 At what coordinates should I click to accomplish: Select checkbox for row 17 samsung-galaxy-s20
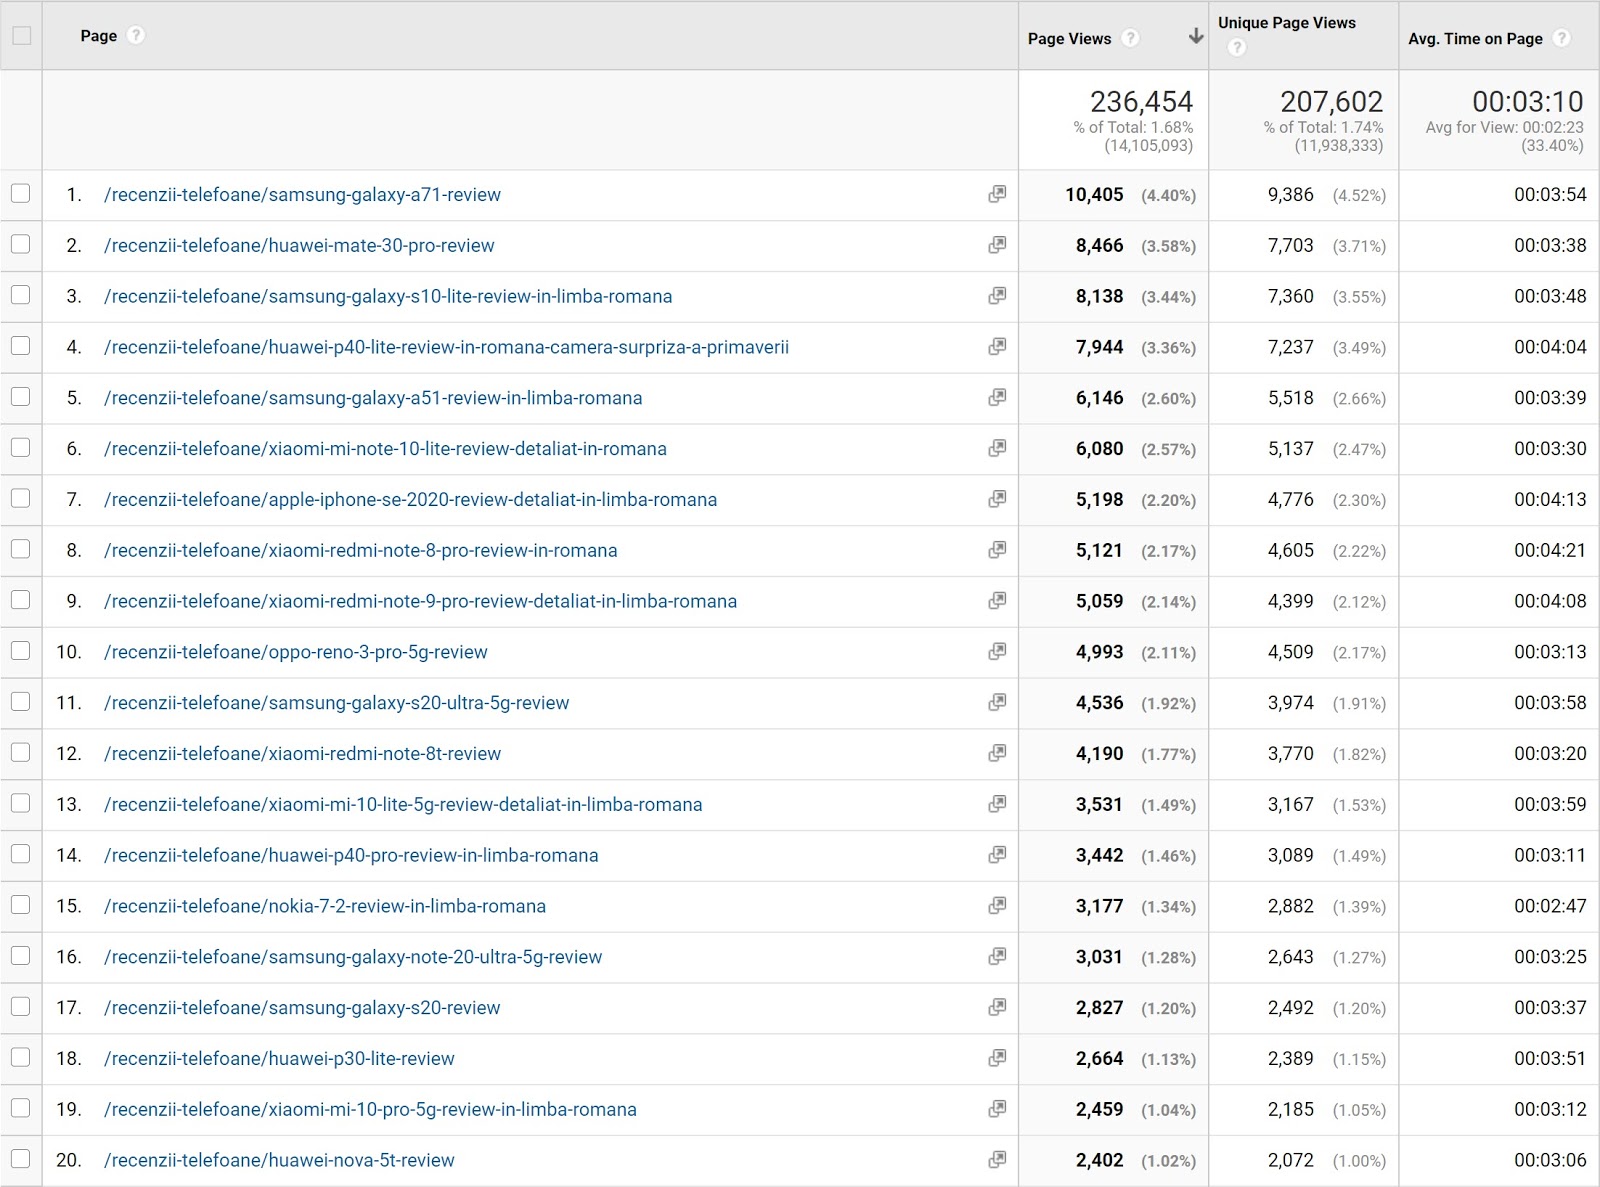(x=21, y=1006)
